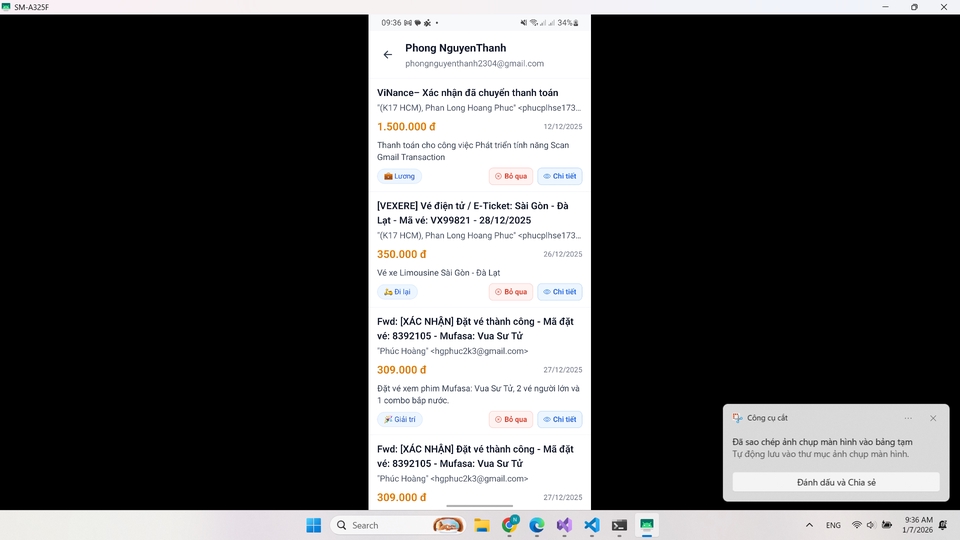Screen dimensions: 960x540
Task: Open the Windows Start menu
Action: click(314, 525)
